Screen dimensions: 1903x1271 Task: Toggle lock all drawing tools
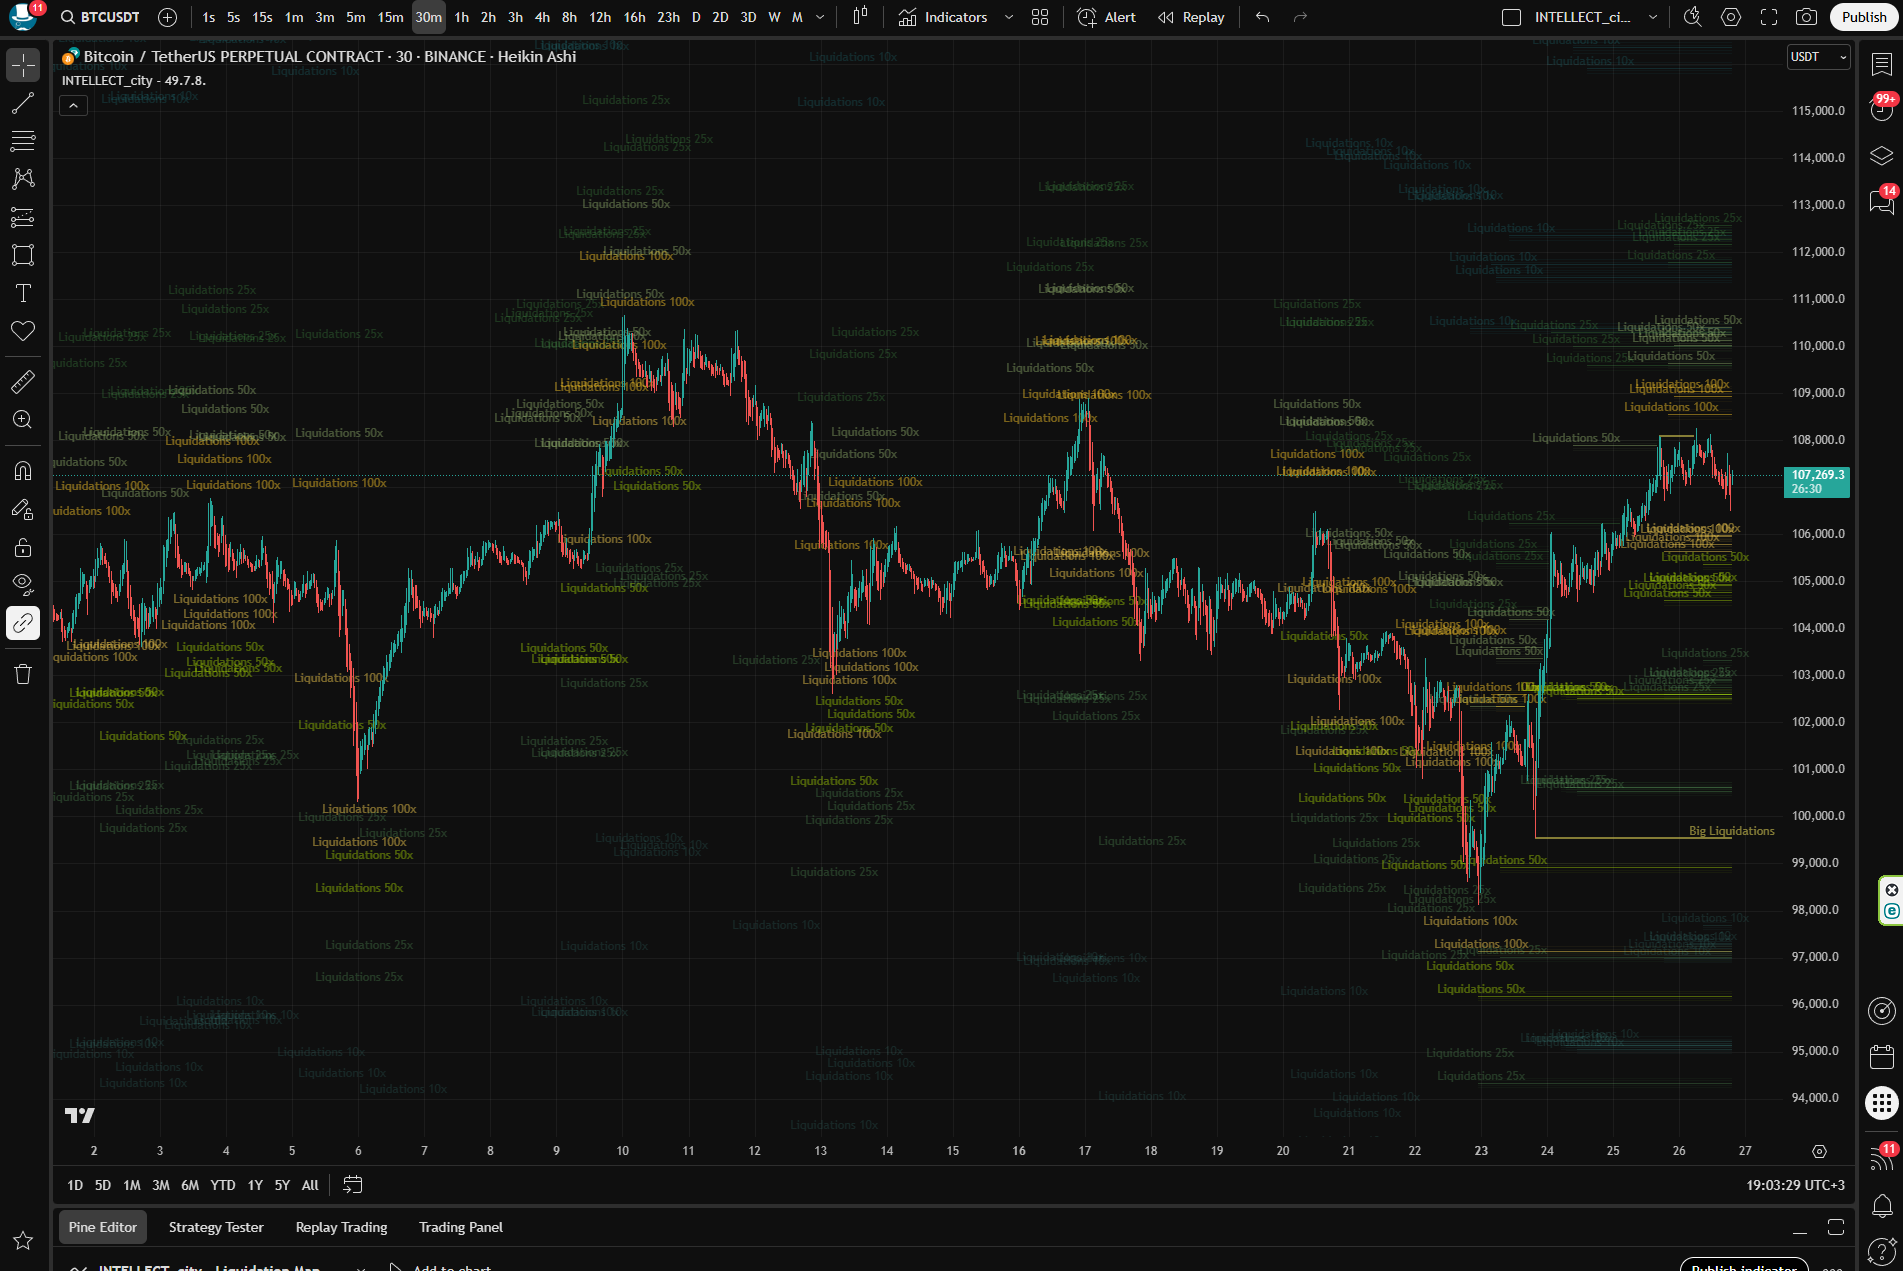[x=23, y=547]
